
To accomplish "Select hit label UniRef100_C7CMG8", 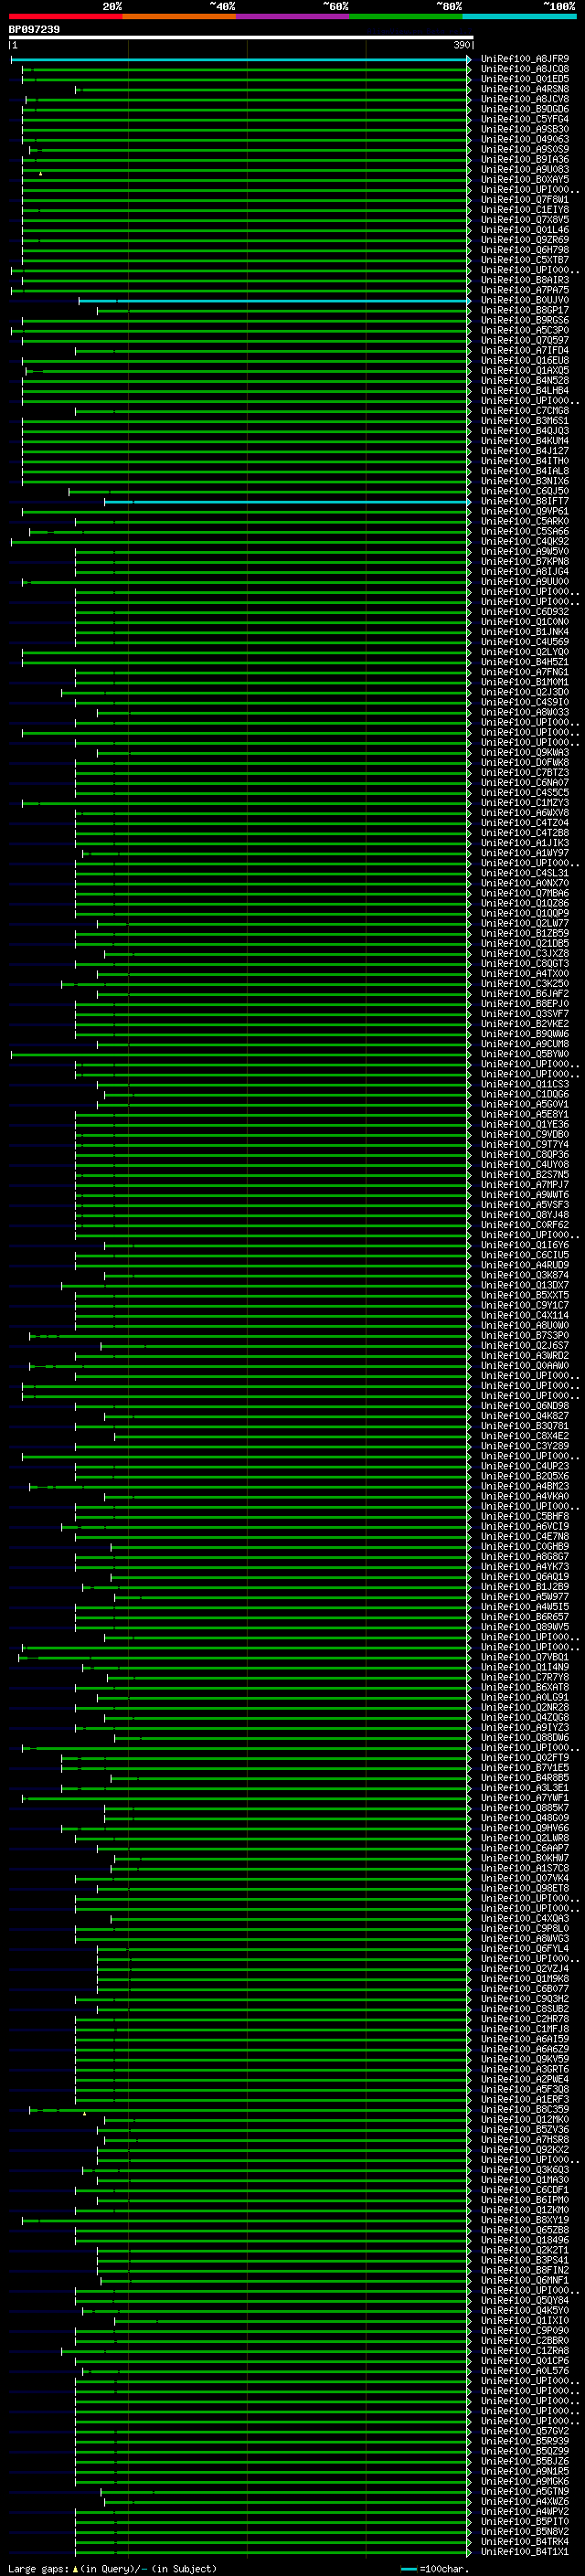I will coord(524,411).
